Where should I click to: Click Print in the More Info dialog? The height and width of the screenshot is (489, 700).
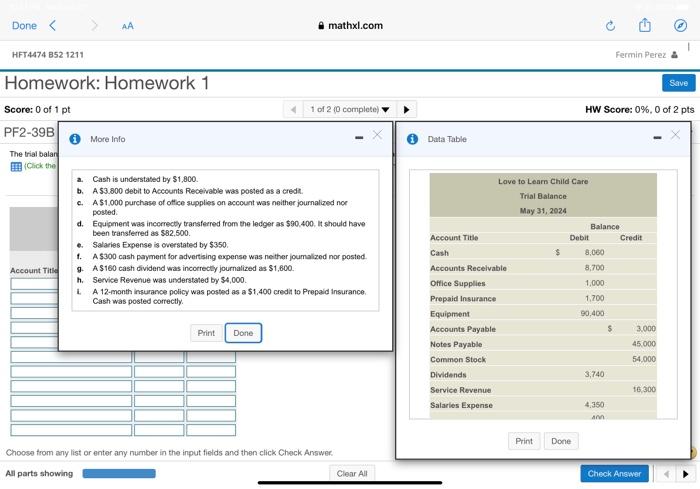(x=206, y=333)
